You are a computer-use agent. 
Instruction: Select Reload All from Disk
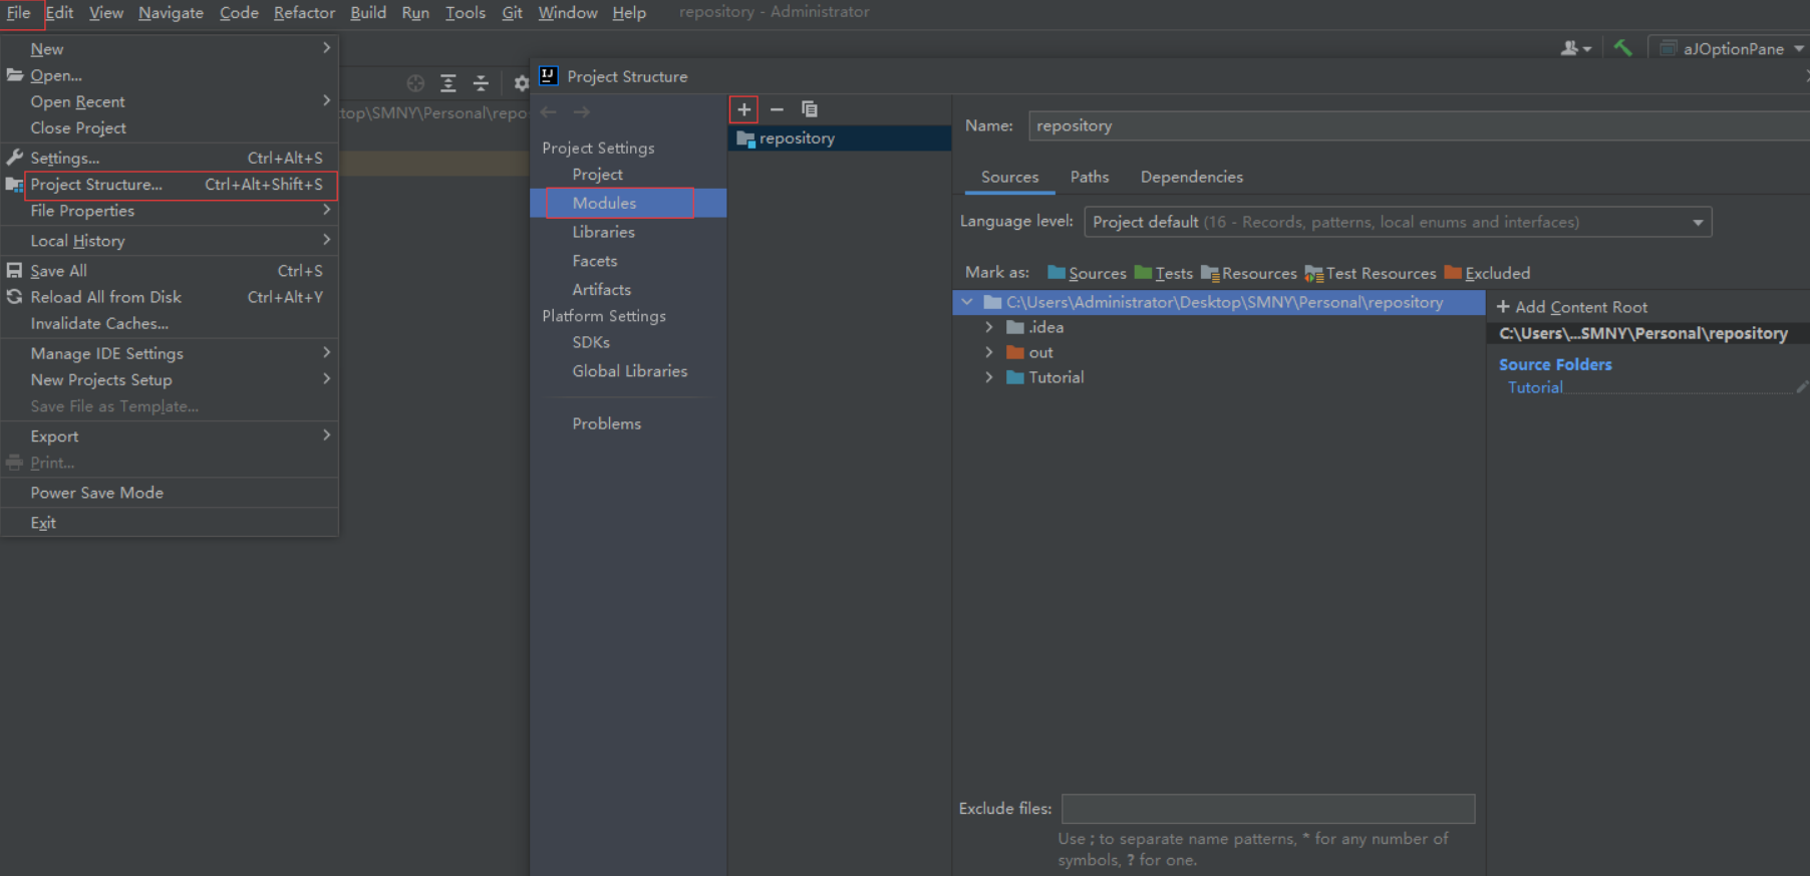click(169, 297)
